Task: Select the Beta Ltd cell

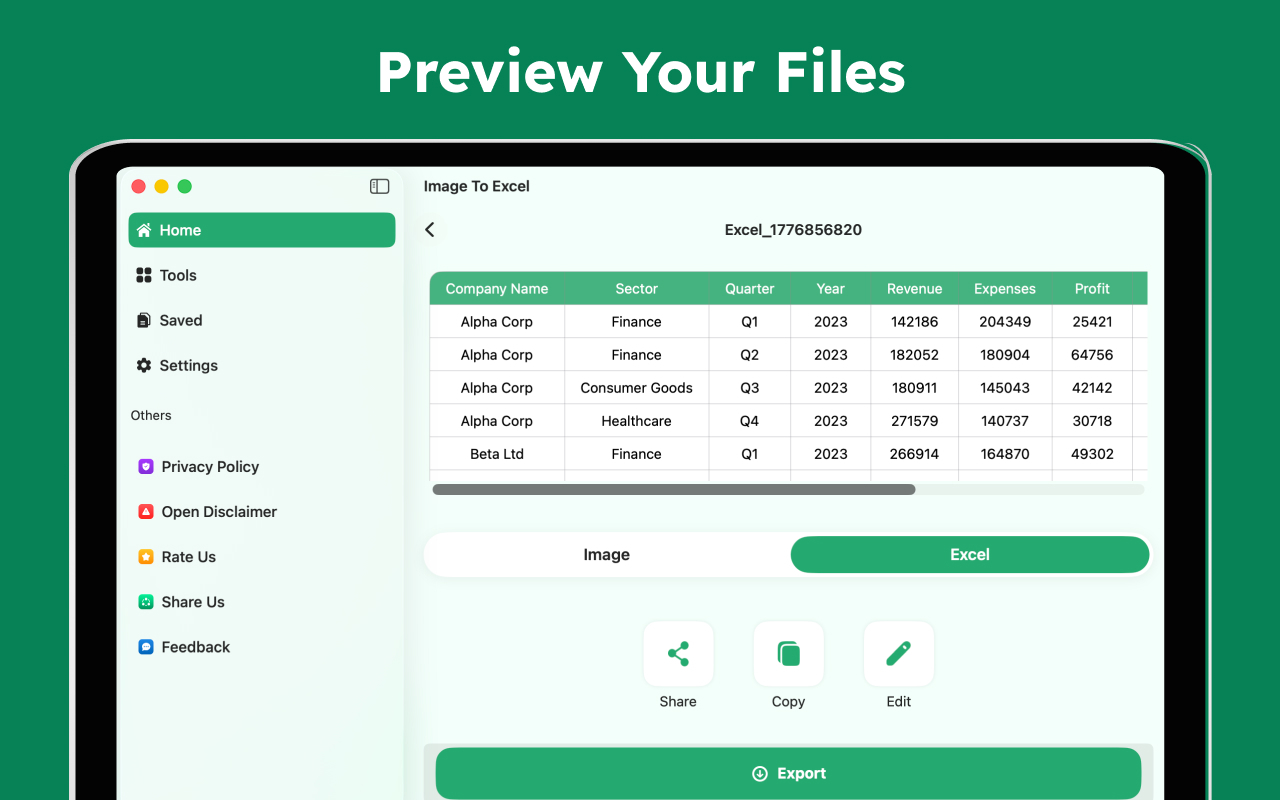Action: pos(497,454)
